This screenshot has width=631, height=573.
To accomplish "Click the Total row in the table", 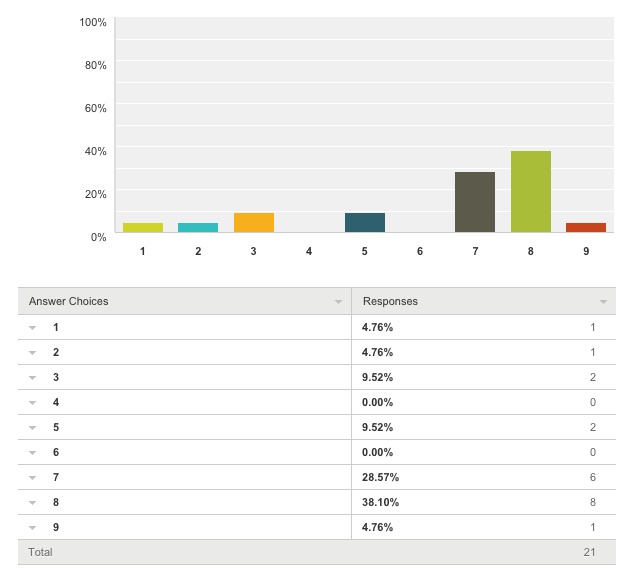I will [x=316, y=552].
